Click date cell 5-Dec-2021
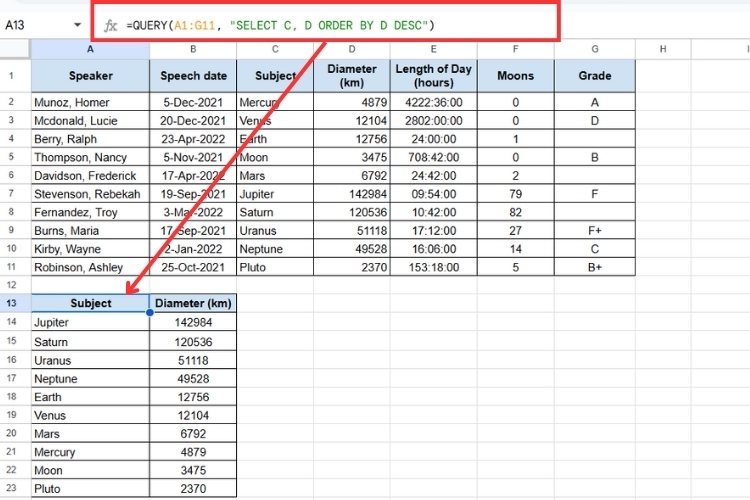This screenshot has width=750, height=500. [x=193, y=102]
